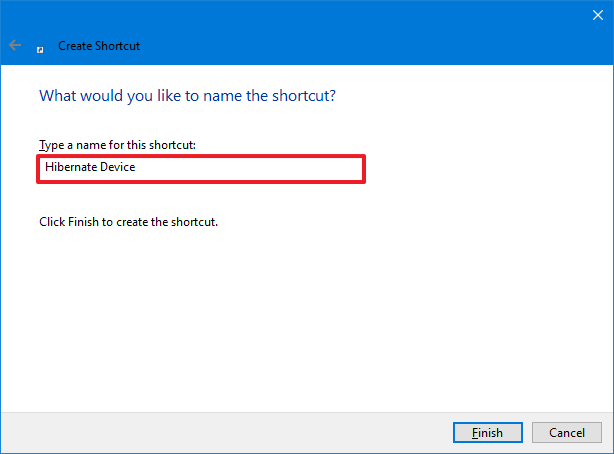Click the "Click Finish to create" instruction text

[x=127, y=221]
